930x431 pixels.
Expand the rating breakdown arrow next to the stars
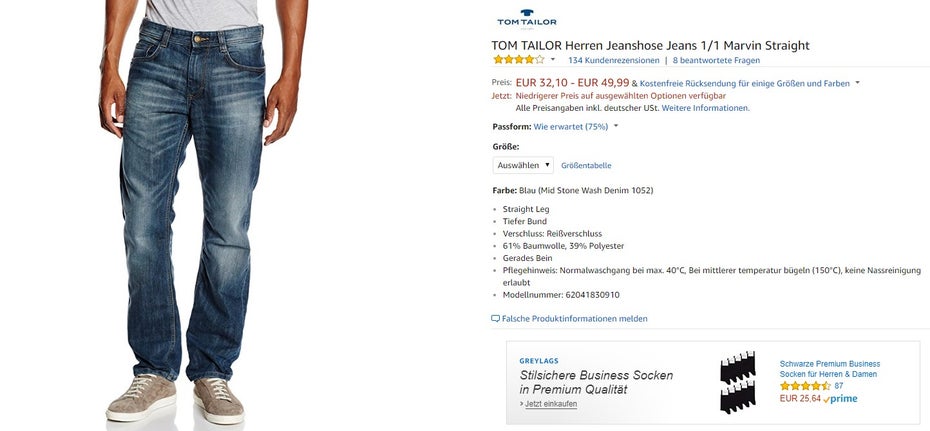tap(553, 60)
